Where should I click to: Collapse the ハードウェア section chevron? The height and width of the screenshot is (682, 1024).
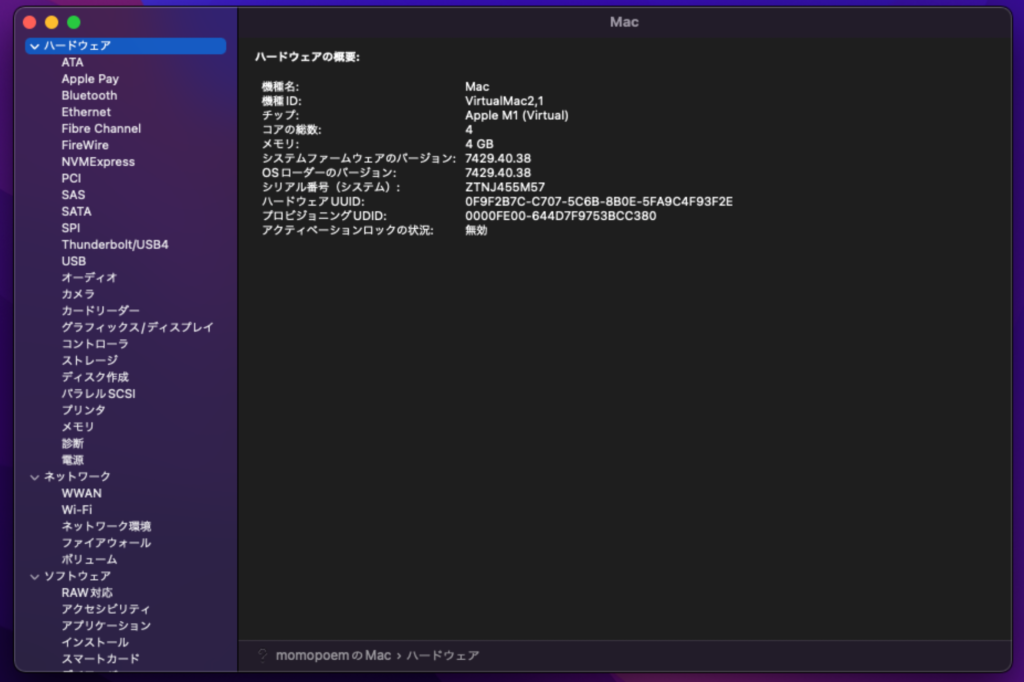click(x=35, y=46)
